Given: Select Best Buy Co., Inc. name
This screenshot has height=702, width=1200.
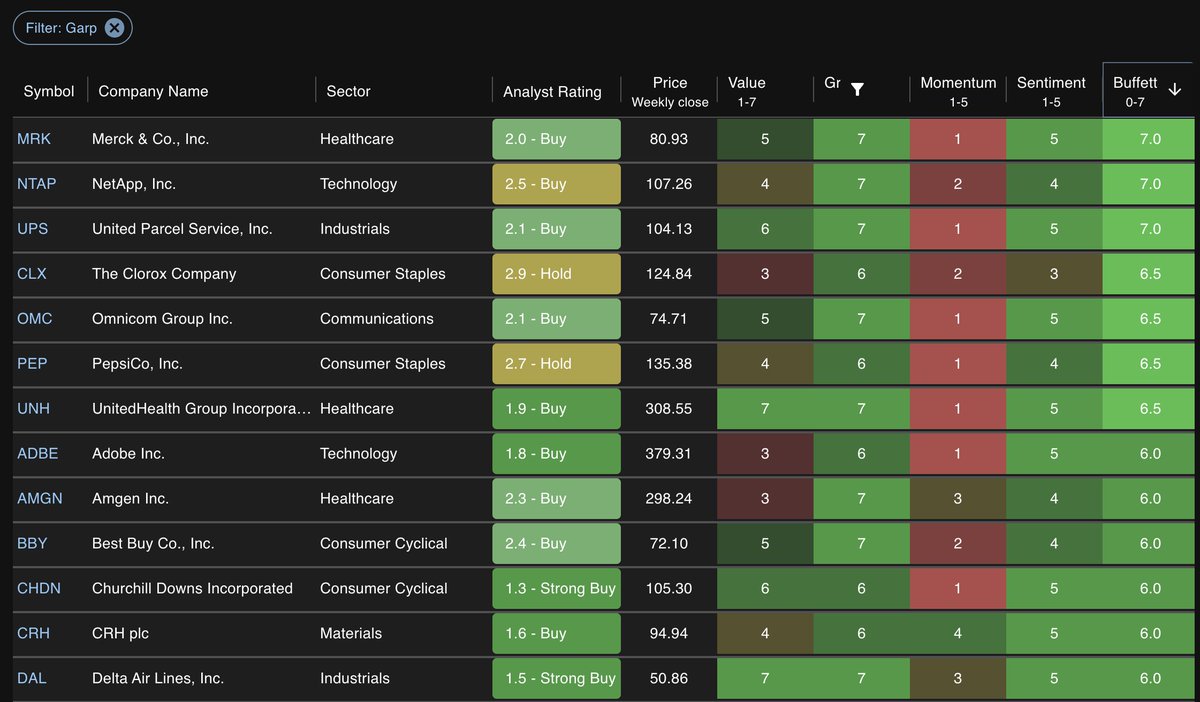Looking at the screenshot, I should (153, 544).
